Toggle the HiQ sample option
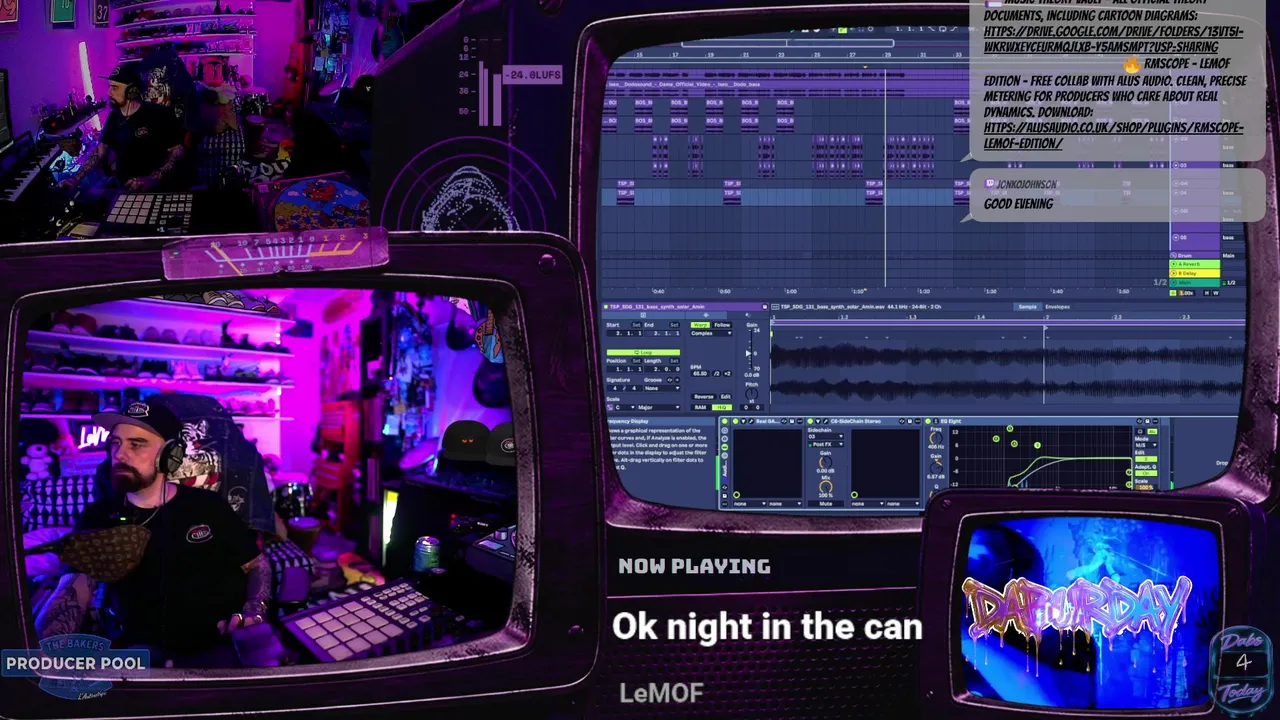This screenshot has height=720, width=1280. tap(721, 407)
